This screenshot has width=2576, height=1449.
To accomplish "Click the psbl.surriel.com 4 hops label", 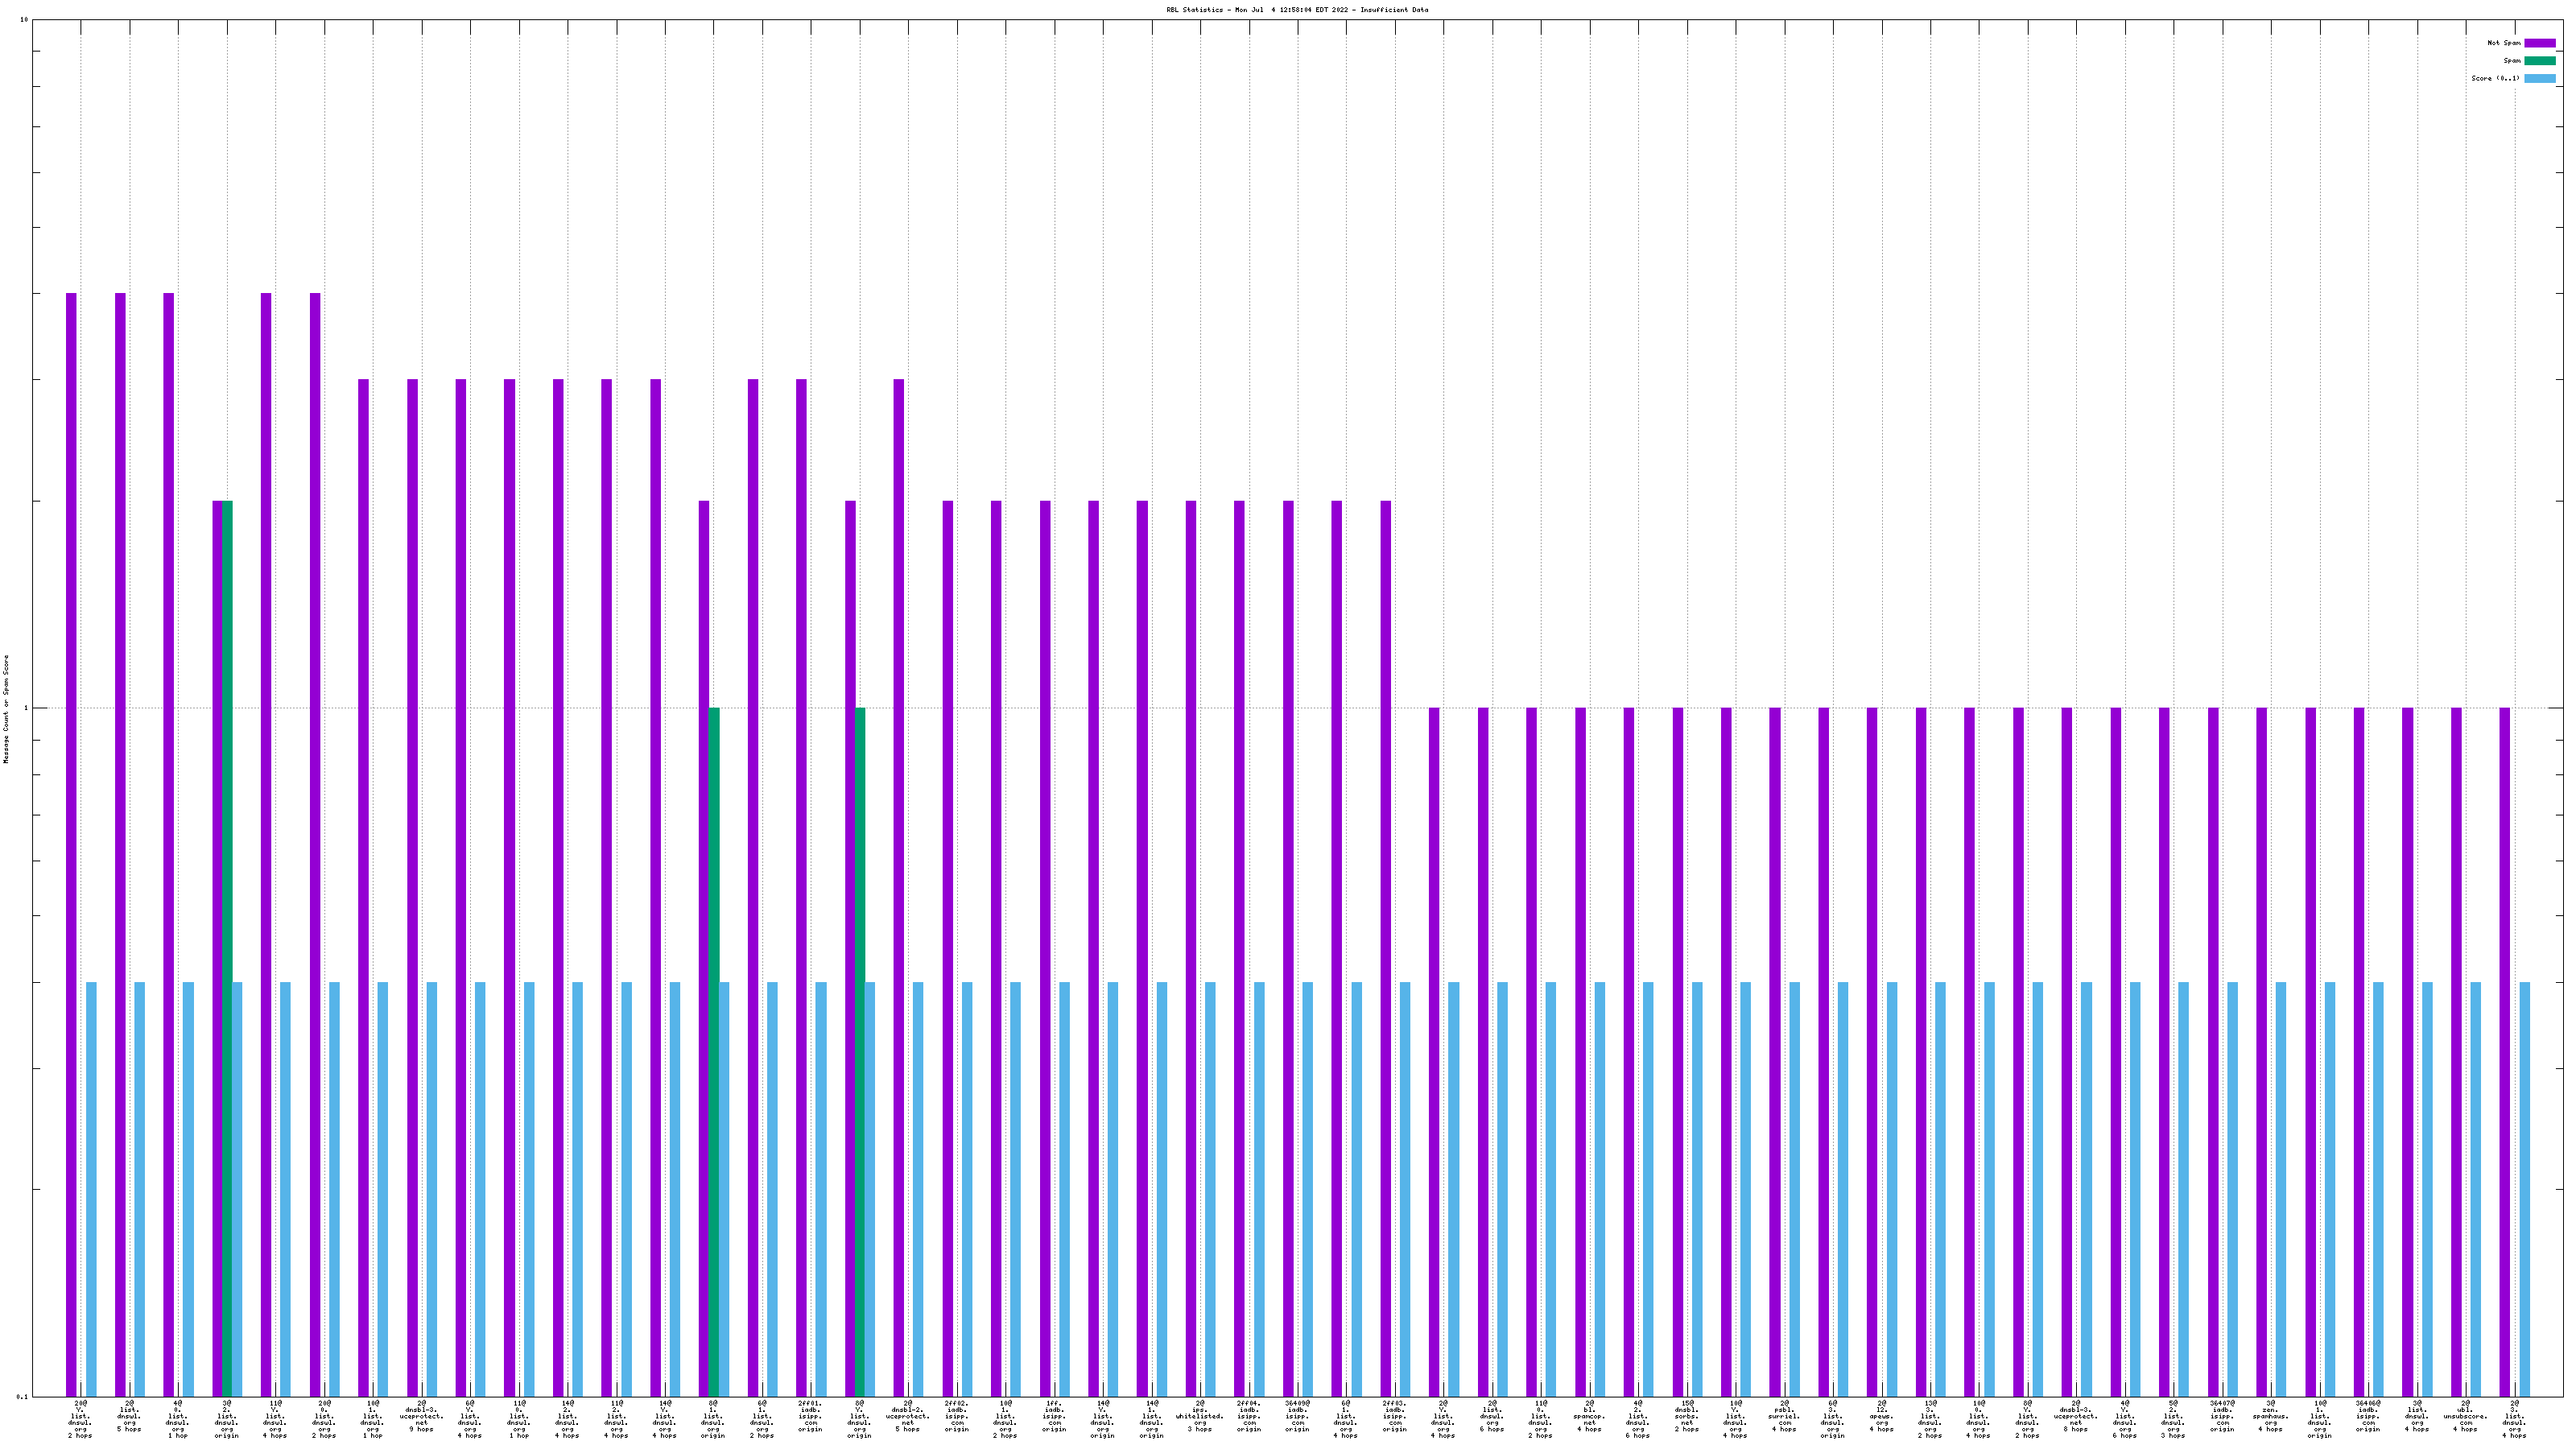I will [x=1783, y=1416].
